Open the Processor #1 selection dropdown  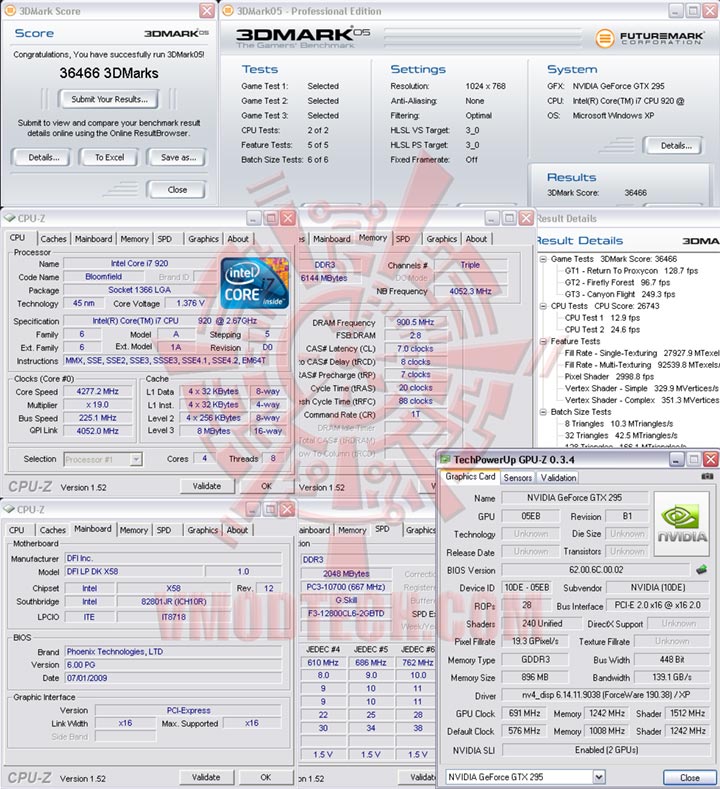tap(135, 459)
